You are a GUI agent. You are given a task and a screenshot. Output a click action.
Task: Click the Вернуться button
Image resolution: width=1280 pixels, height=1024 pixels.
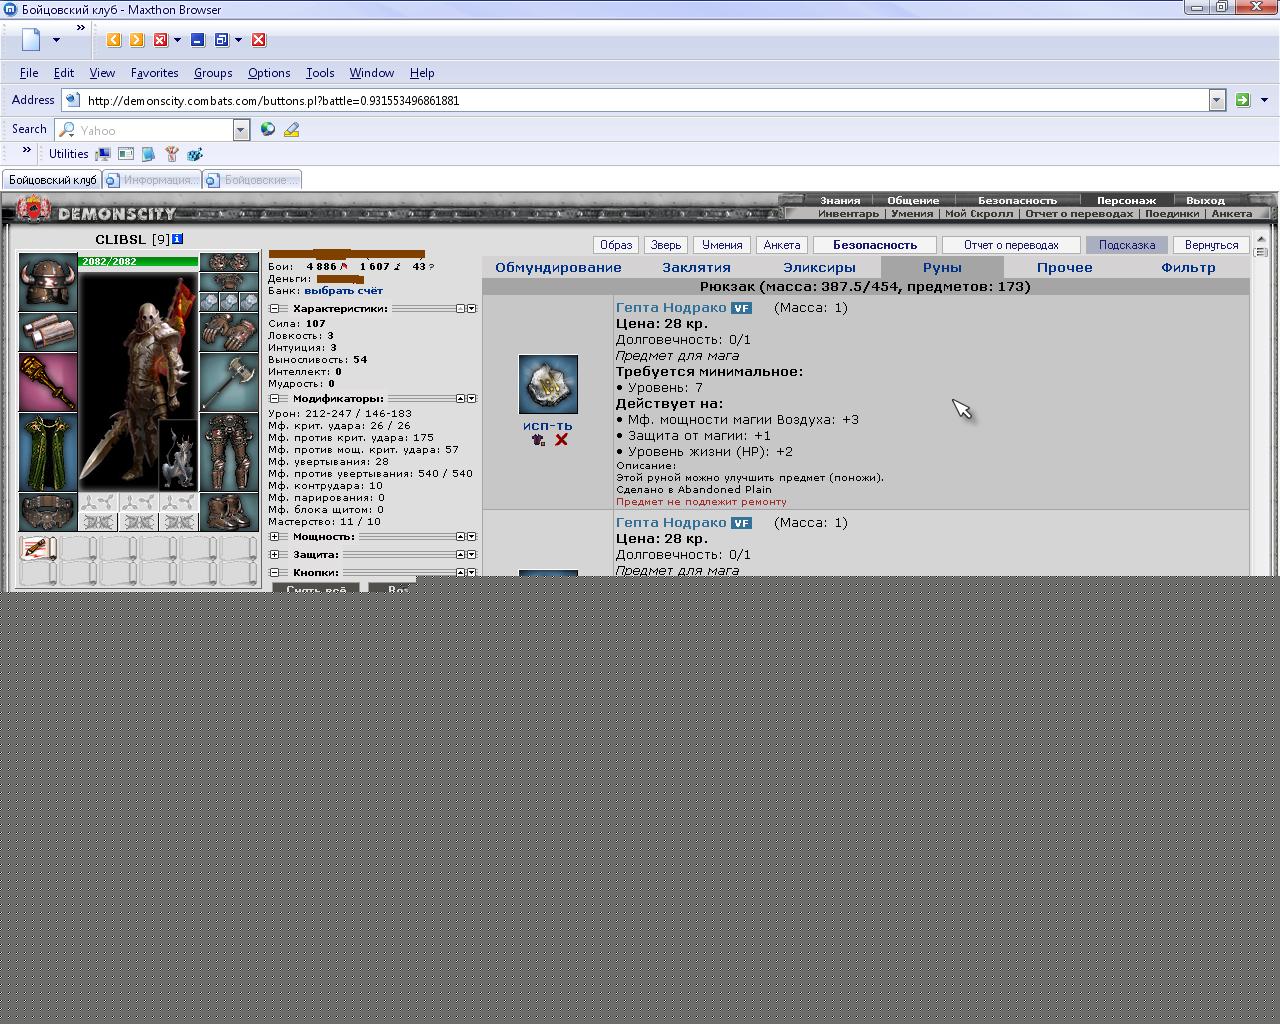1211,245
